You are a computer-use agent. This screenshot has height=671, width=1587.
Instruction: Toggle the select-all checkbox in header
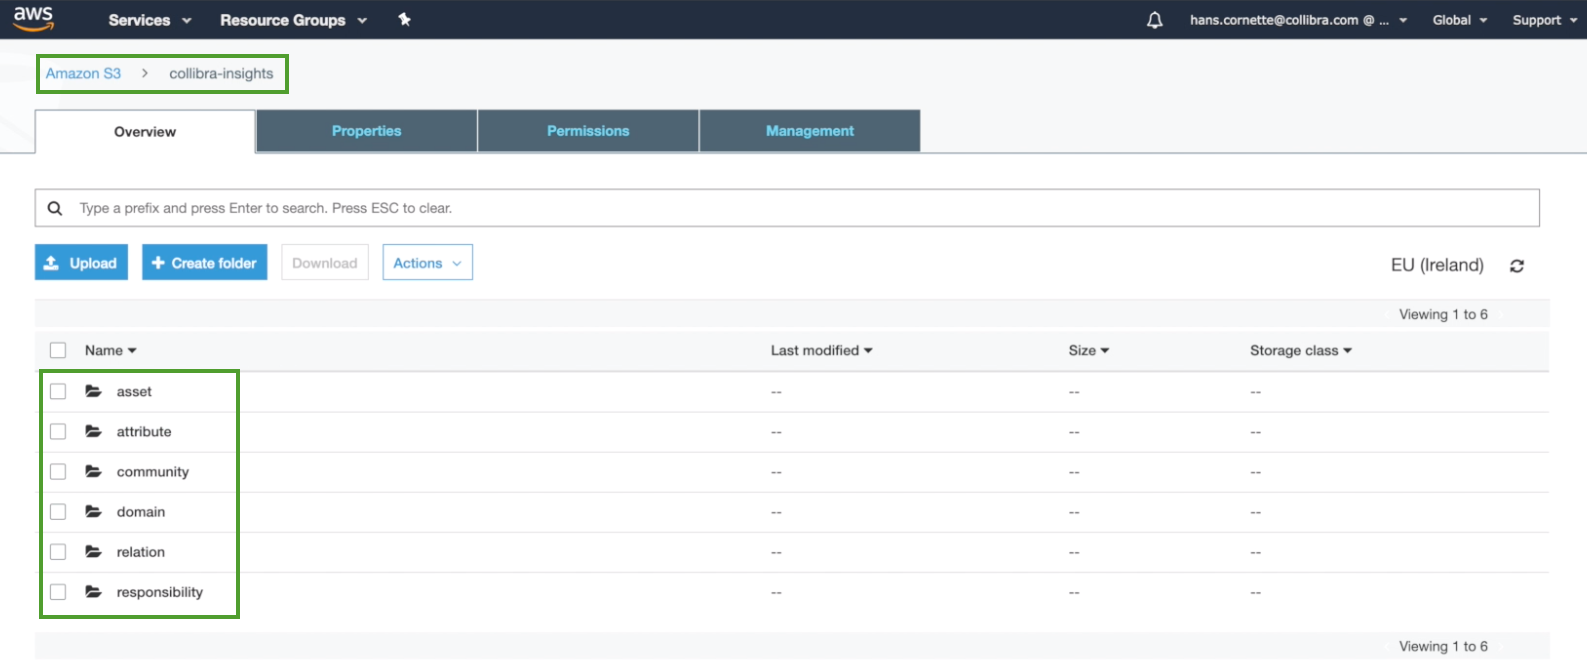coord(58,350)
